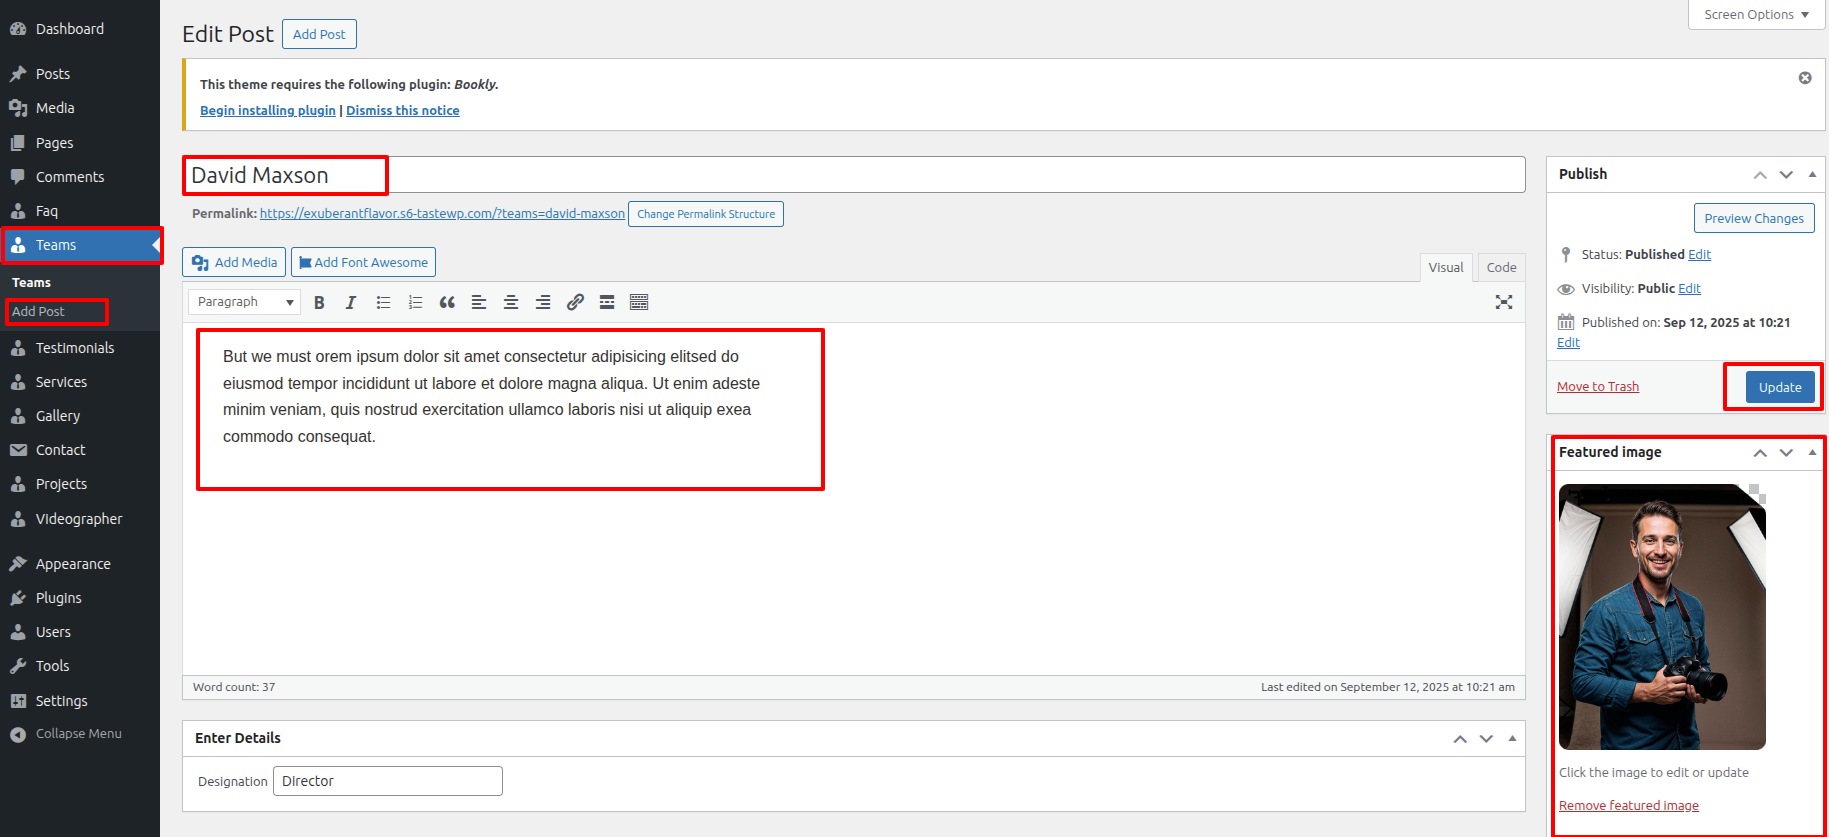The height and width of the screenshot is (837, 1829).
Task: Toggle the editor toolbar visibility
Action: (639, 302)
